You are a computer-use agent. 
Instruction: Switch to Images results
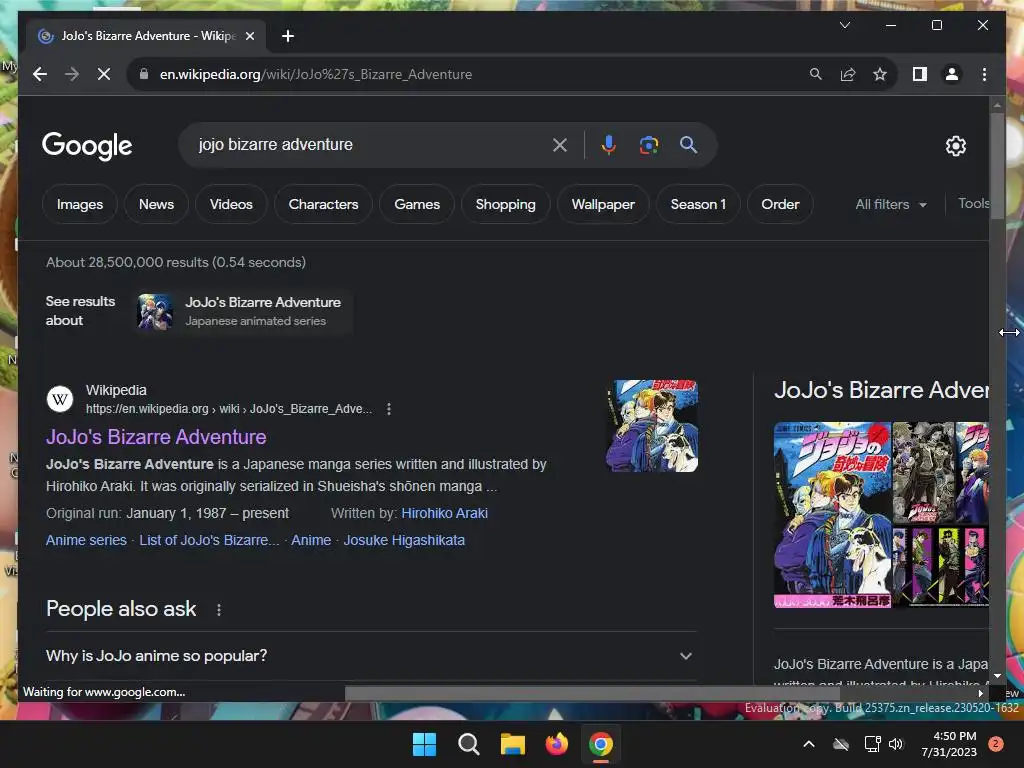click(80, 204)
